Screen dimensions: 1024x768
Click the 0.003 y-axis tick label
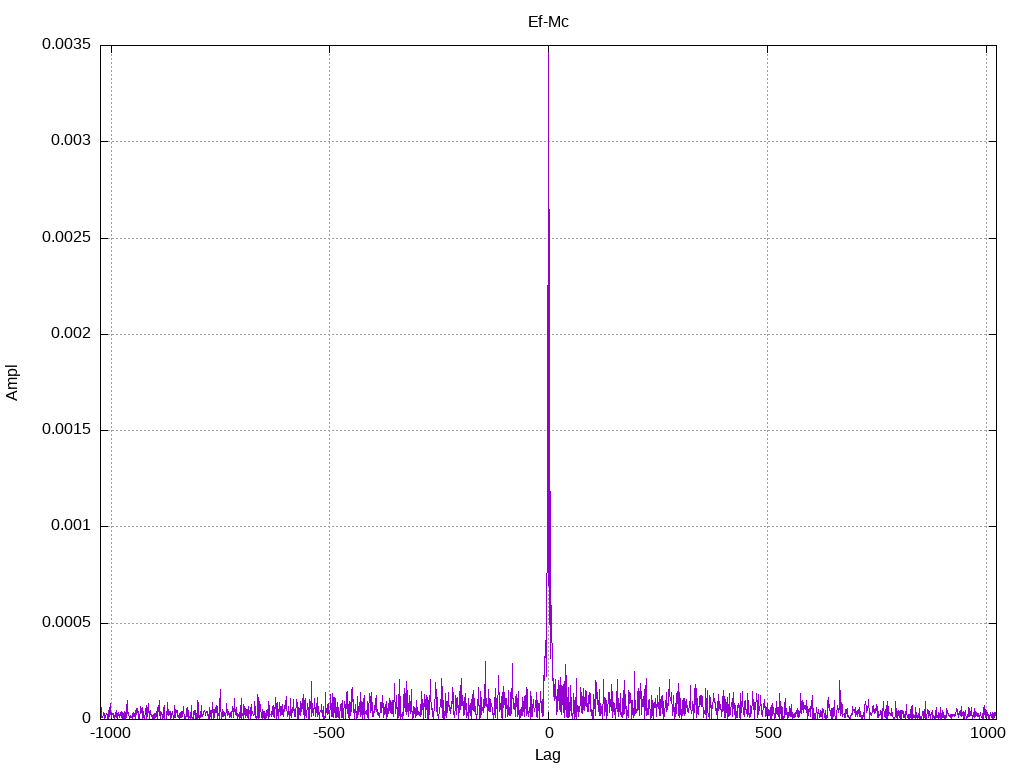71,141
